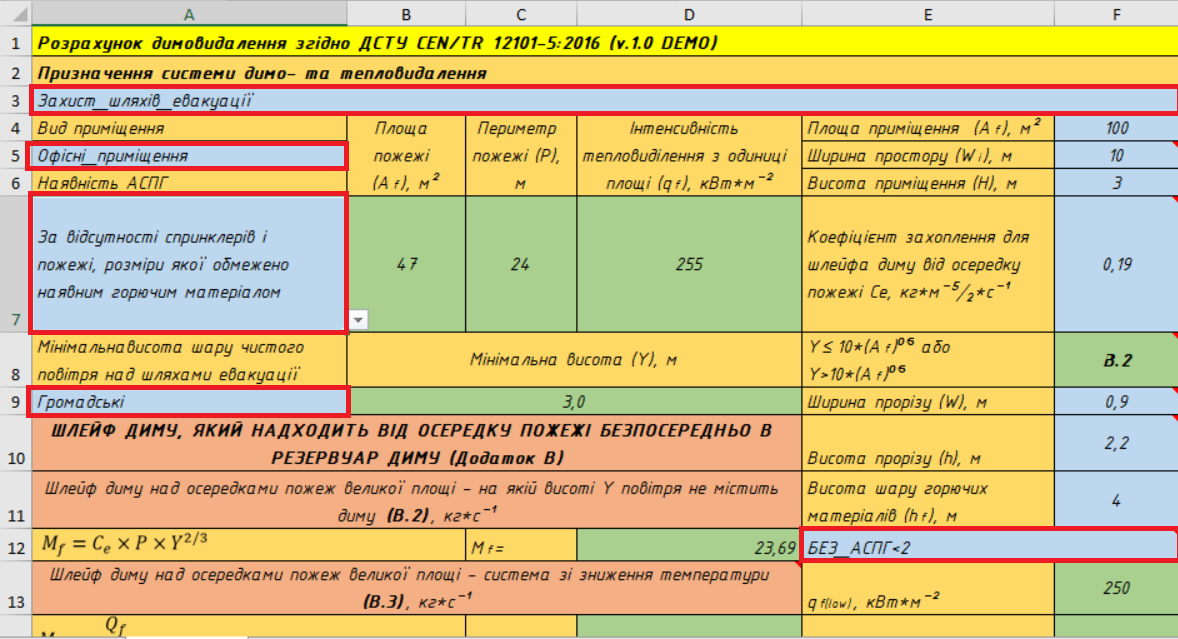Select the column A header
The height and width of the screenshot is (639, 1178).
click(x=189, y=13)
